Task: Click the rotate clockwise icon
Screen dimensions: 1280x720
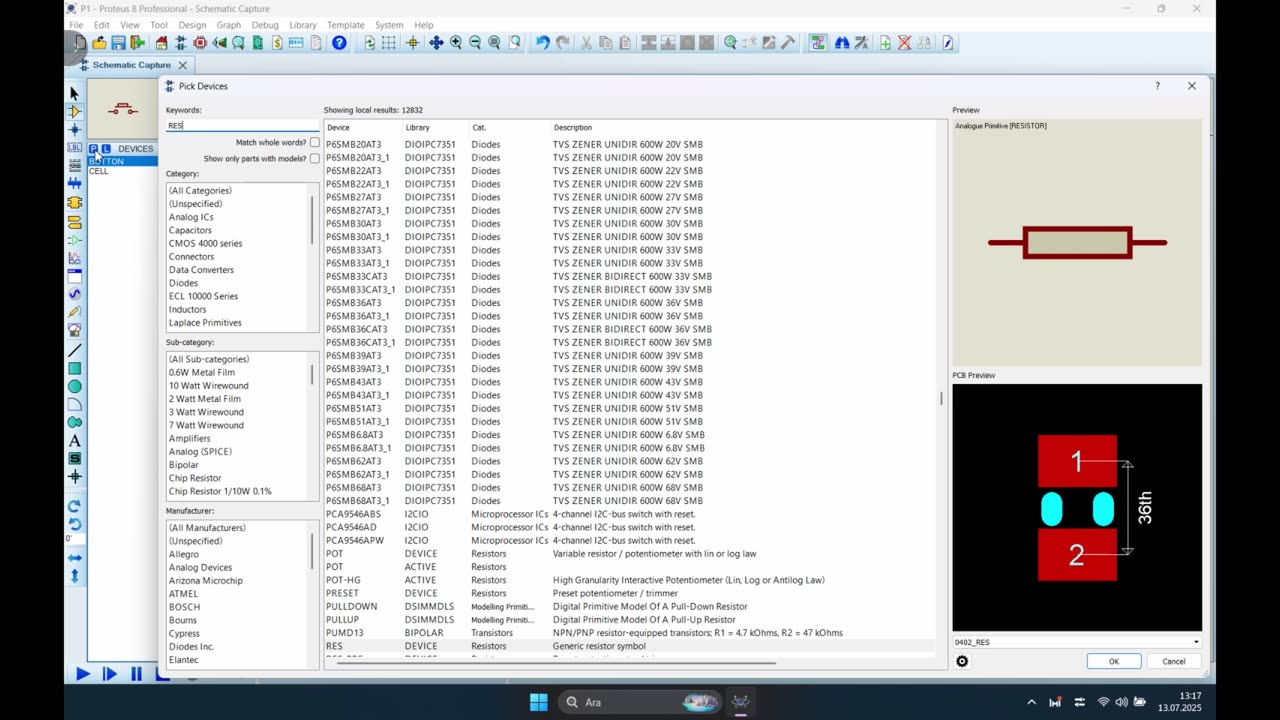Action: (x=74, y=506)
